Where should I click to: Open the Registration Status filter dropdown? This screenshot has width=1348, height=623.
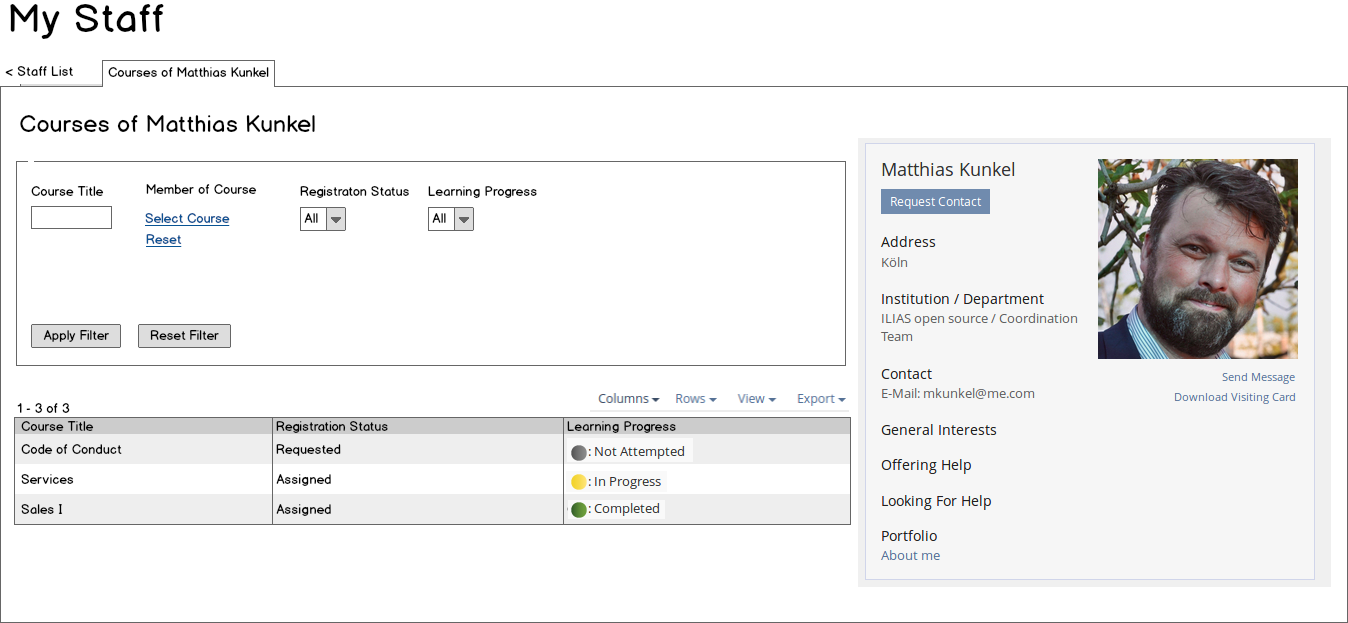click(323, 219)
